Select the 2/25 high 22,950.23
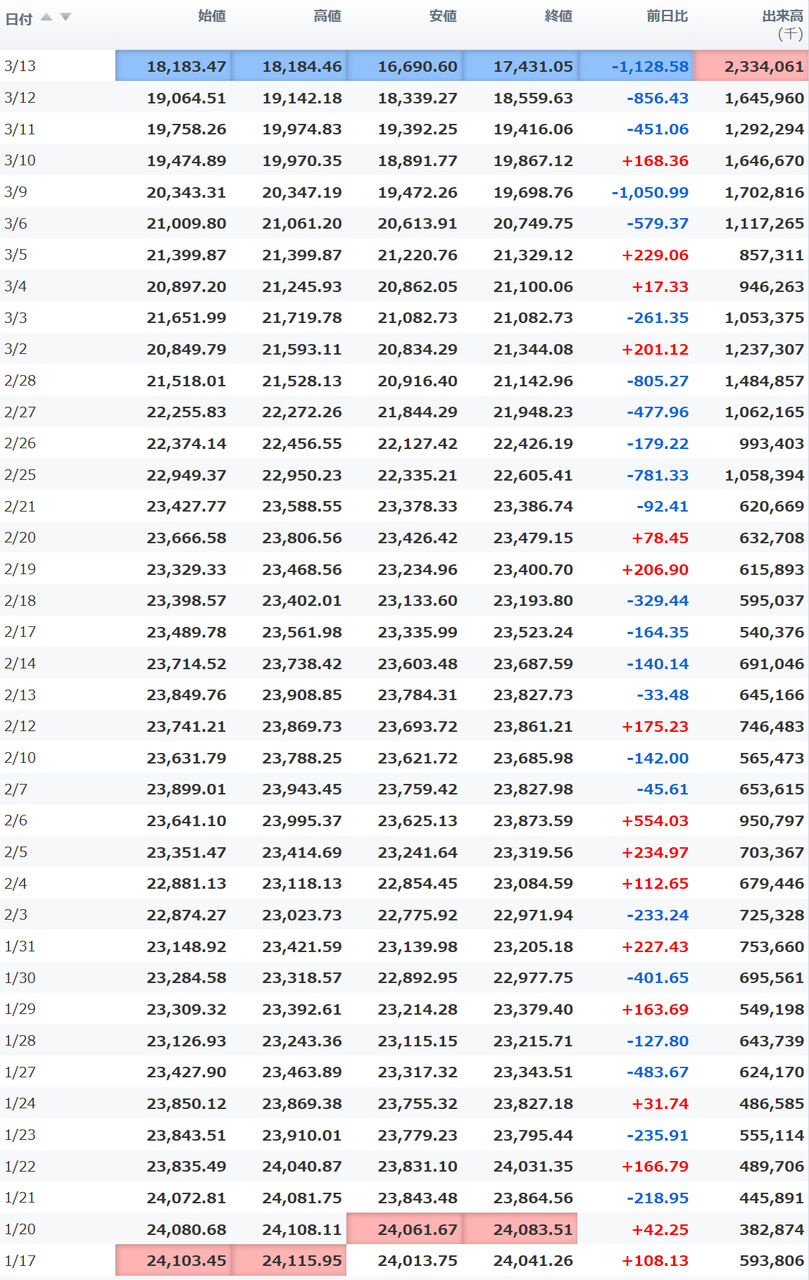Viewport: 809px width, 1280px height. [x=302, y=474]
